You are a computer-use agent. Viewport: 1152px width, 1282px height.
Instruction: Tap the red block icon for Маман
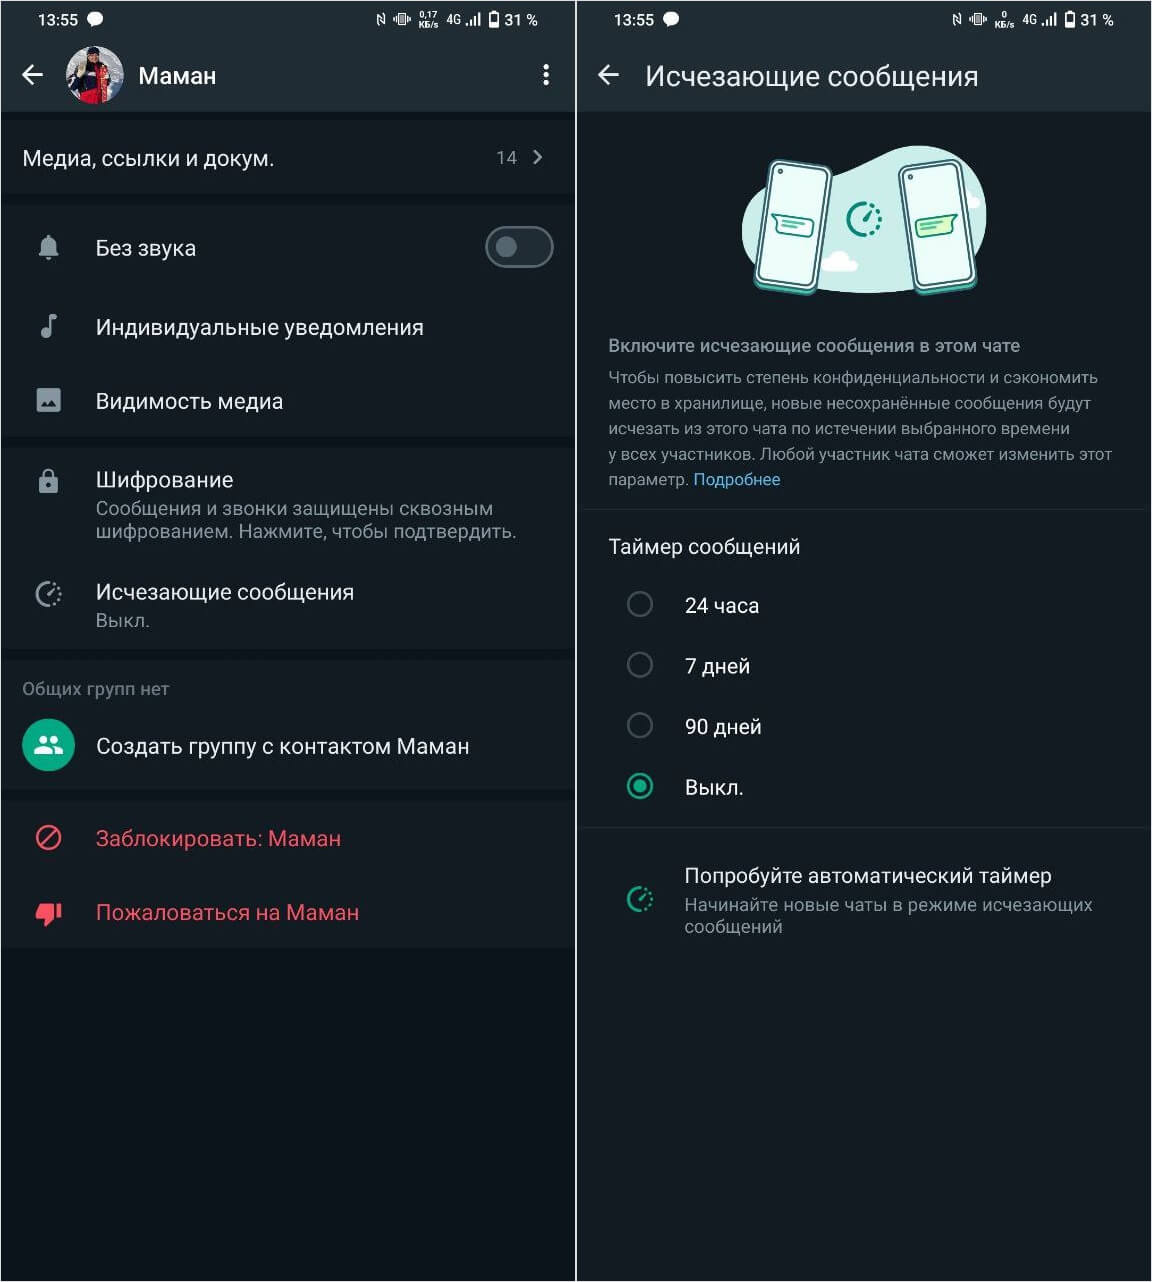[48, 838]
